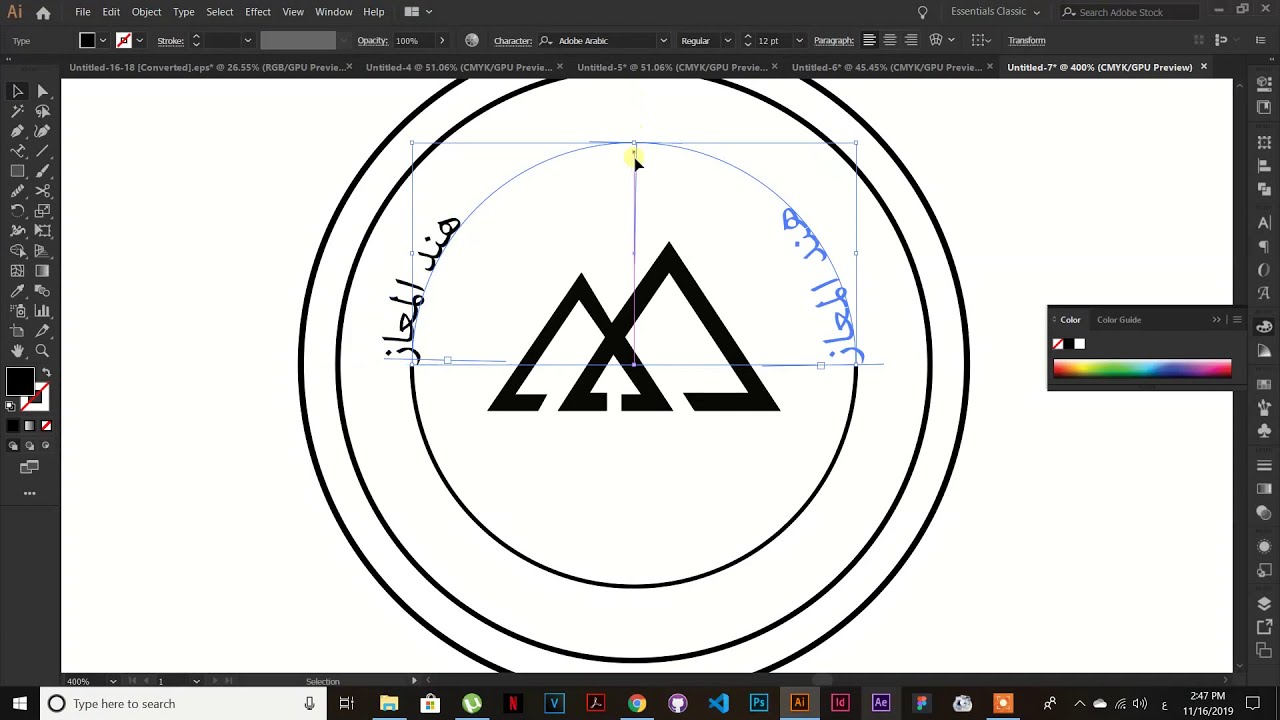Select the Zoom tool
Screen dimensions: 1280x720
click(x=42, y=351)
